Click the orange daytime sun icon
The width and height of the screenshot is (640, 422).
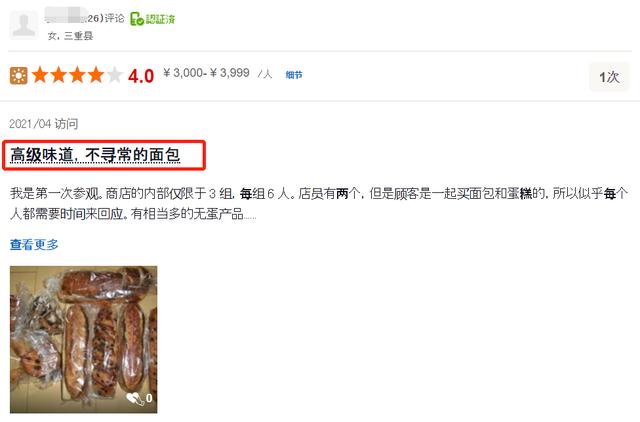19,76
